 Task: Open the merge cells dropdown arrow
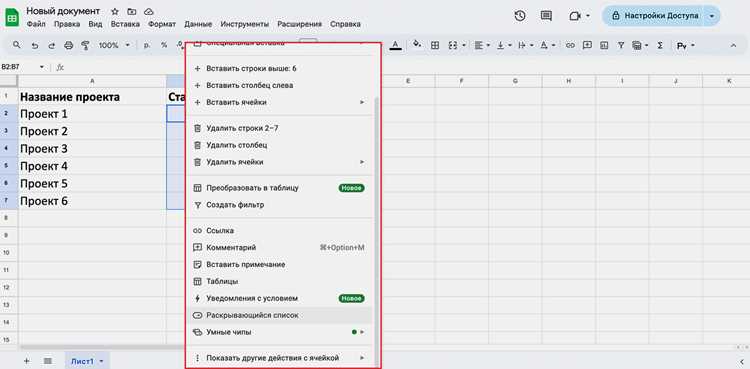point(463,45)
